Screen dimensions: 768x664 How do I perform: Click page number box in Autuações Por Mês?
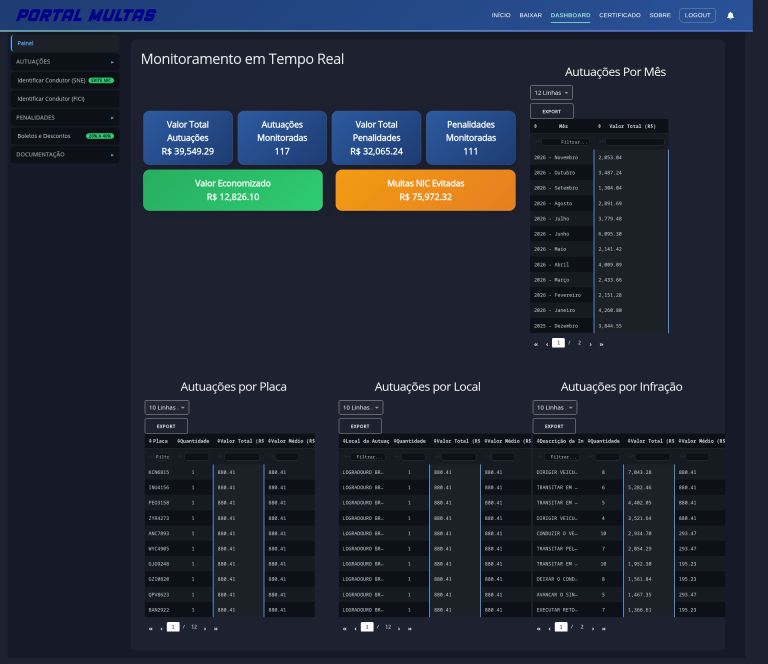[x=558, y=343]
